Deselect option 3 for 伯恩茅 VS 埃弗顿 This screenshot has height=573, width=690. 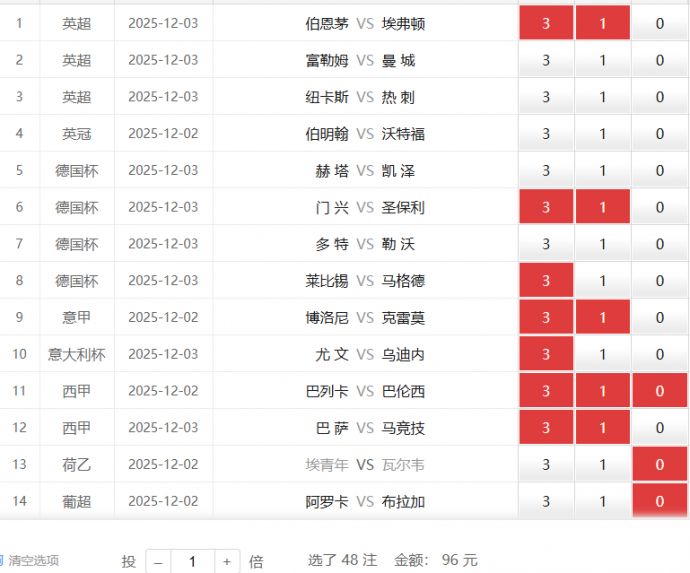tap(546, 23)
